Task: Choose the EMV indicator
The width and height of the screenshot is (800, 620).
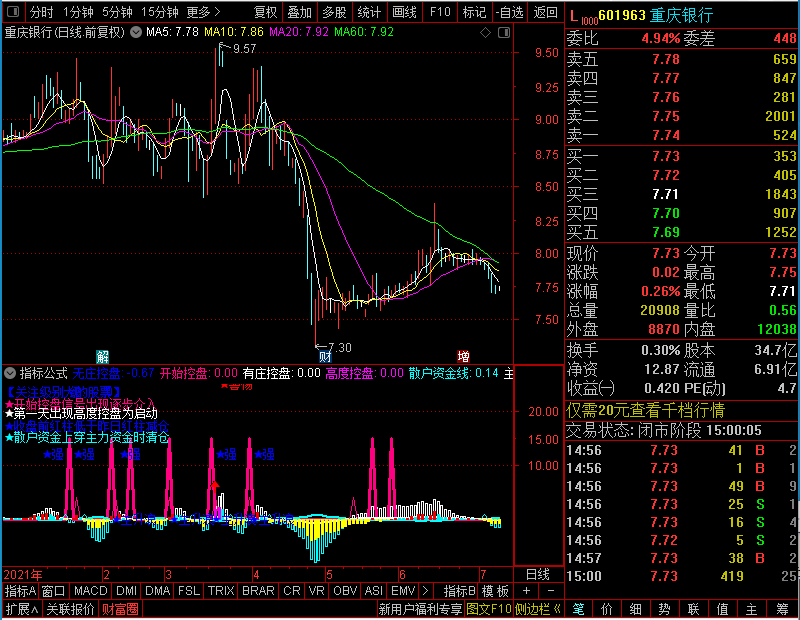Action: tap(403, 591)
